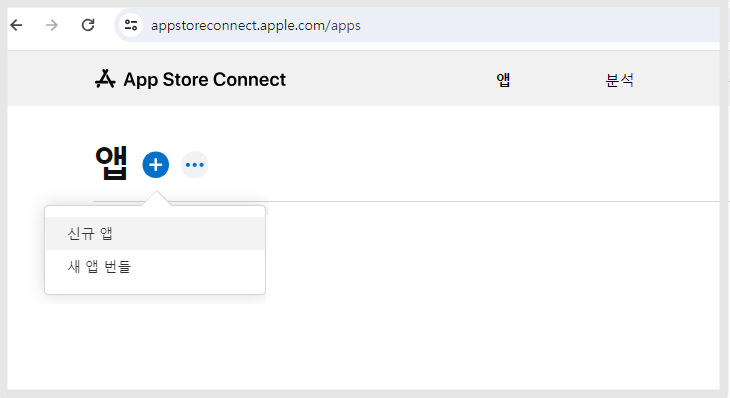Click empty address bar space right of URL

click(x=535, y=25)
